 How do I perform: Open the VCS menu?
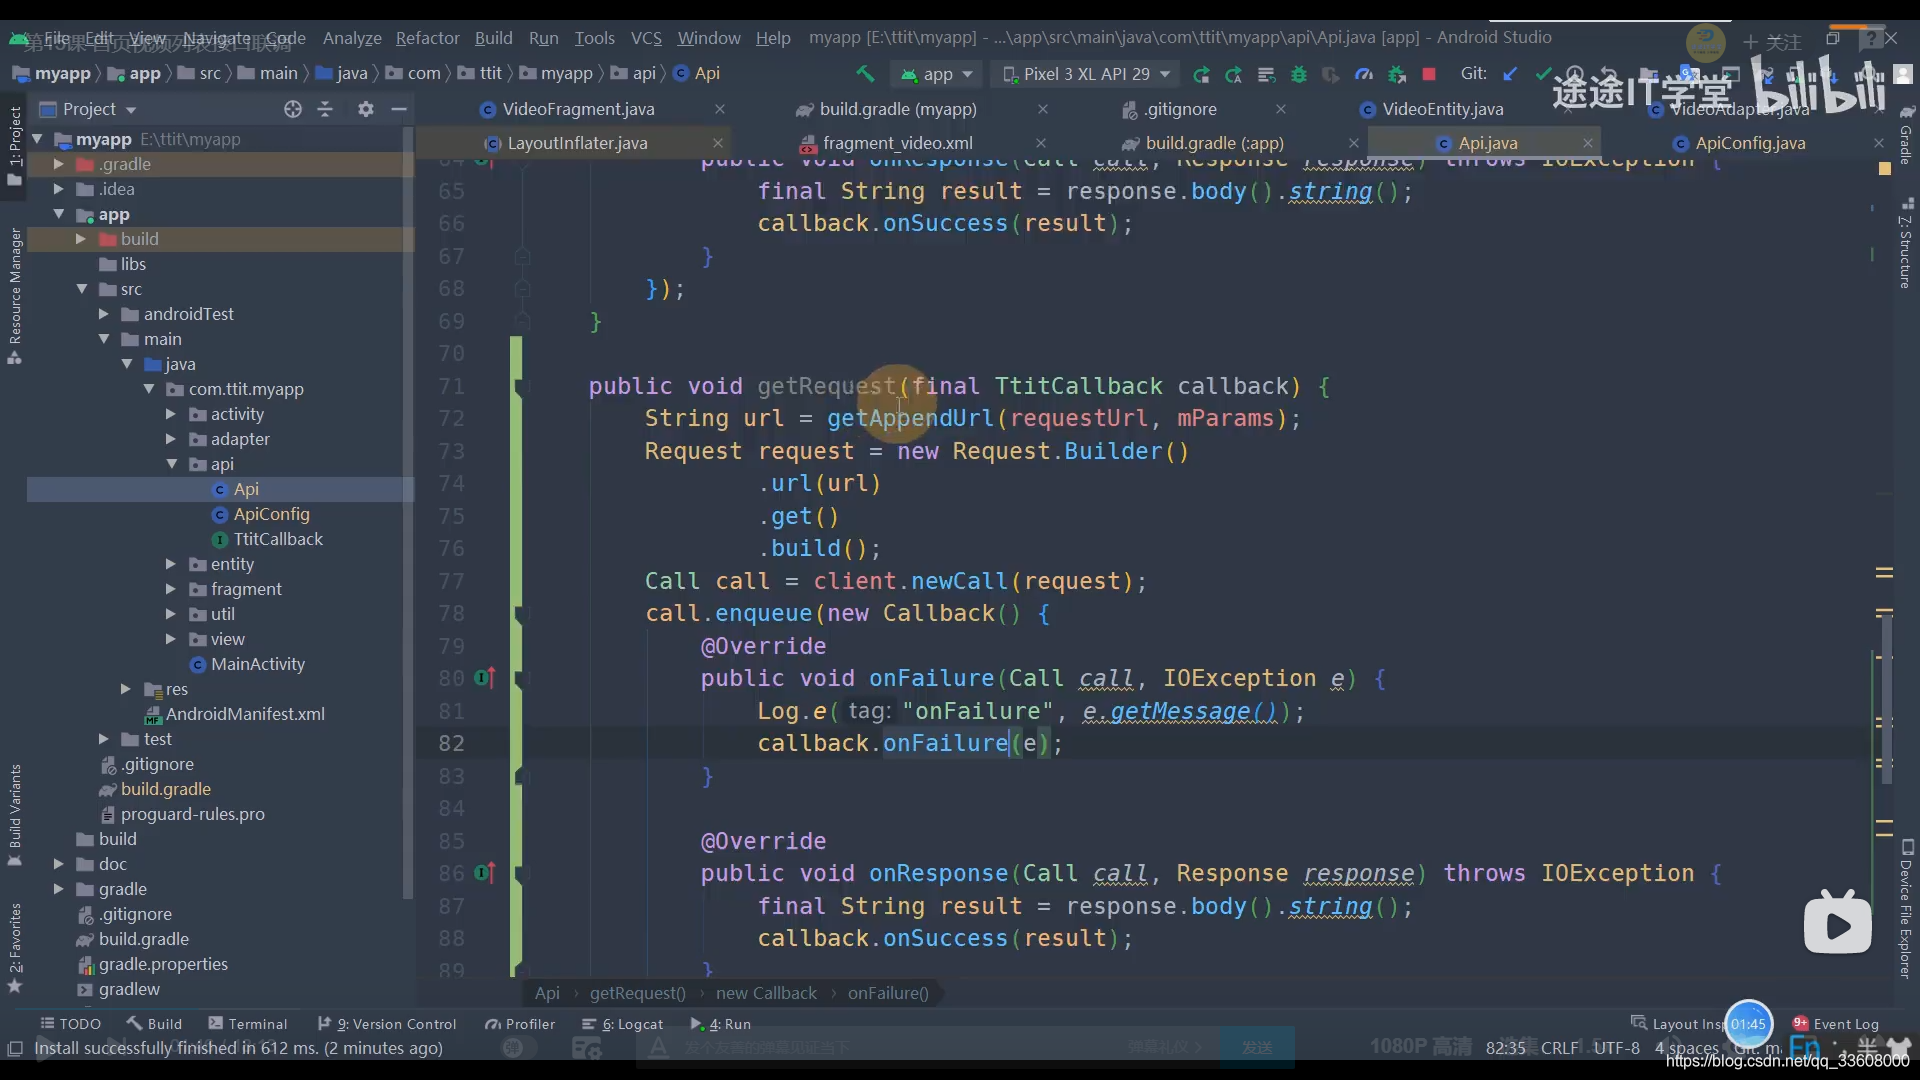click(x=646, y=38)
